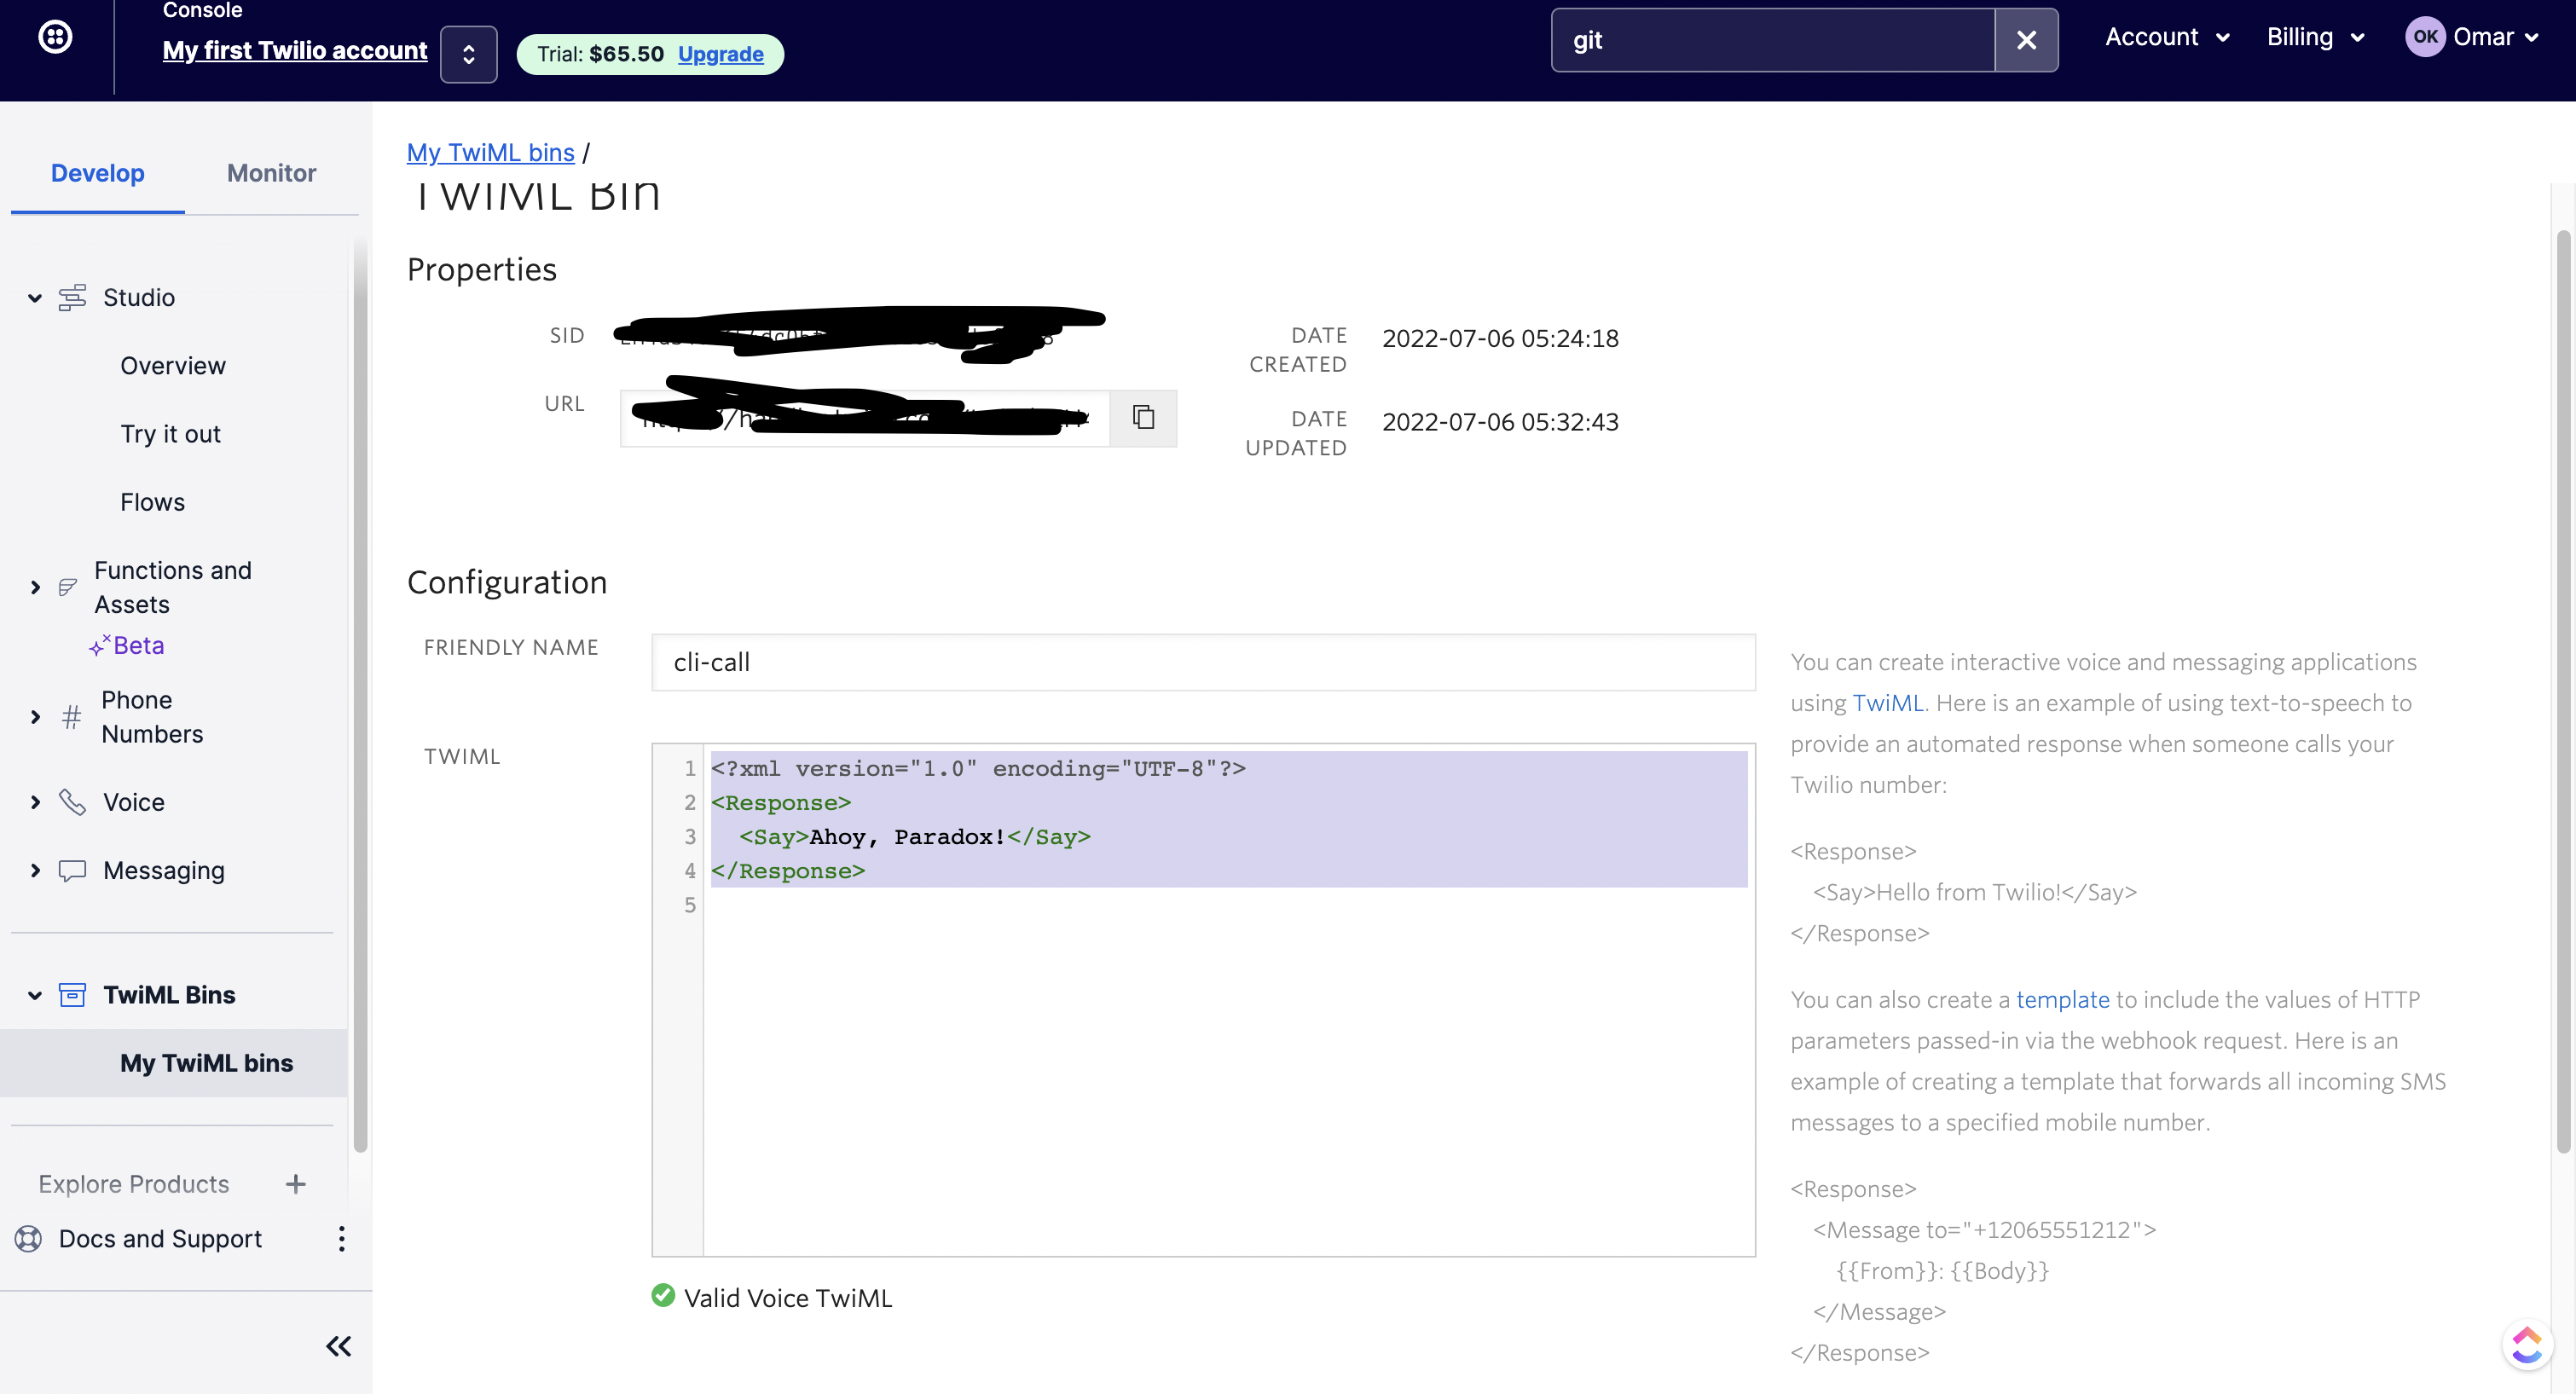The image size is (2576, 1394).
Task: Clear the search box with X
Action: pos(2026,40)
